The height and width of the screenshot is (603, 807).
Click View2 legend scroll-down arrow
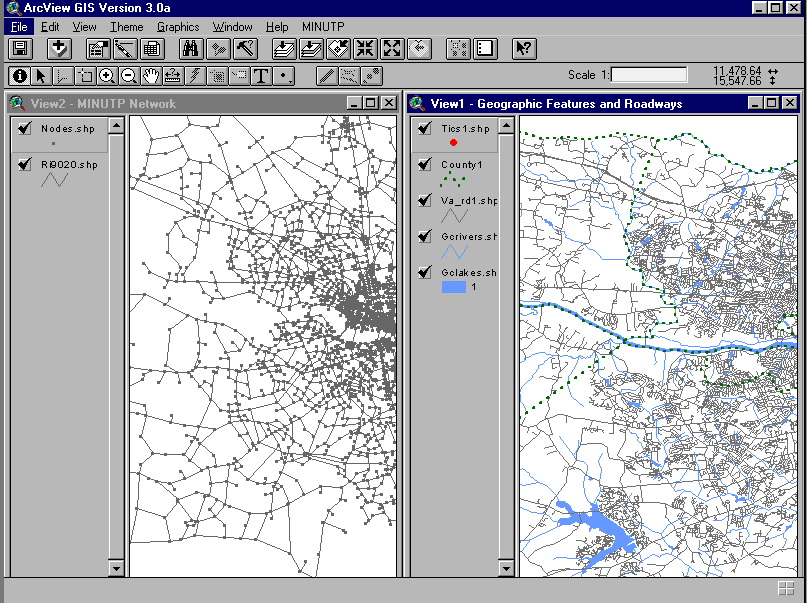[x=116, y=568]
